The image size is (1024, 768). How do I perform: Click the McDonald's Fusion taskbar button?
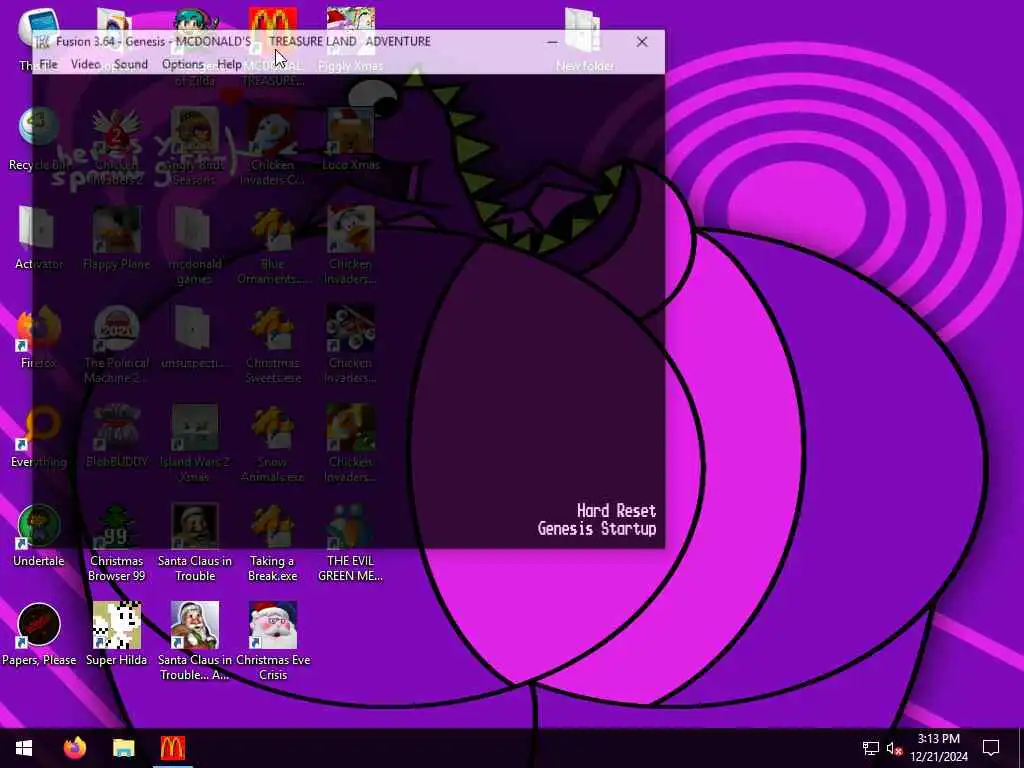pos(172,748)
